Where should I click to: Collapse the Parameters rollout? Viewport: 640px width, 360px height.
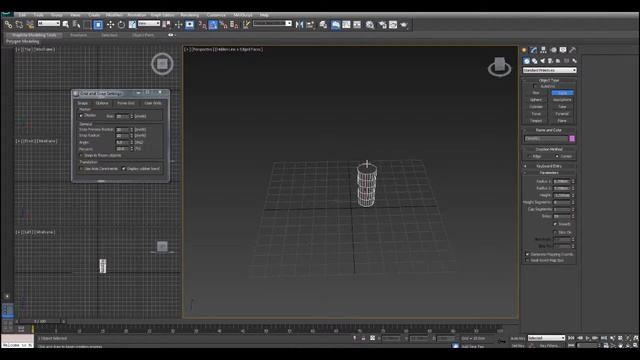pyautogui.click(x=549, y=173)
